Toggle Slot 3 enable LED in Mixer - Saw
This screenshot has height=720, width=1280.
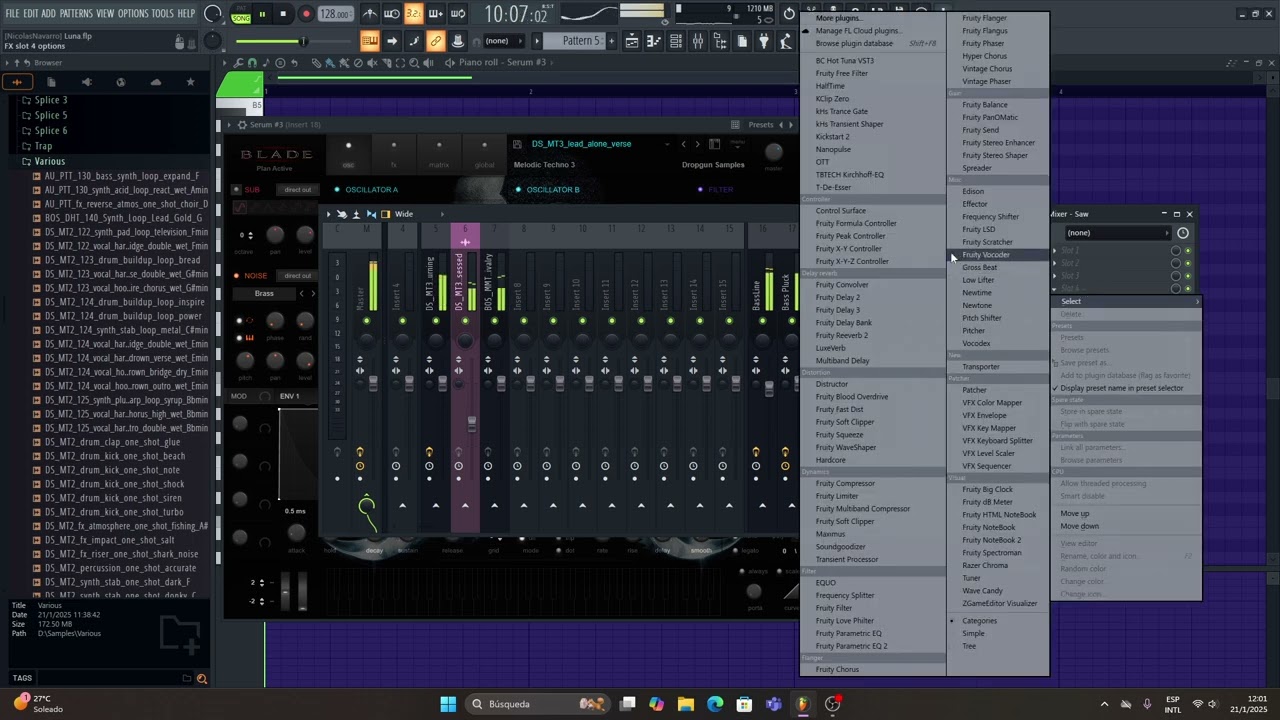click(x=1188, y=276)
